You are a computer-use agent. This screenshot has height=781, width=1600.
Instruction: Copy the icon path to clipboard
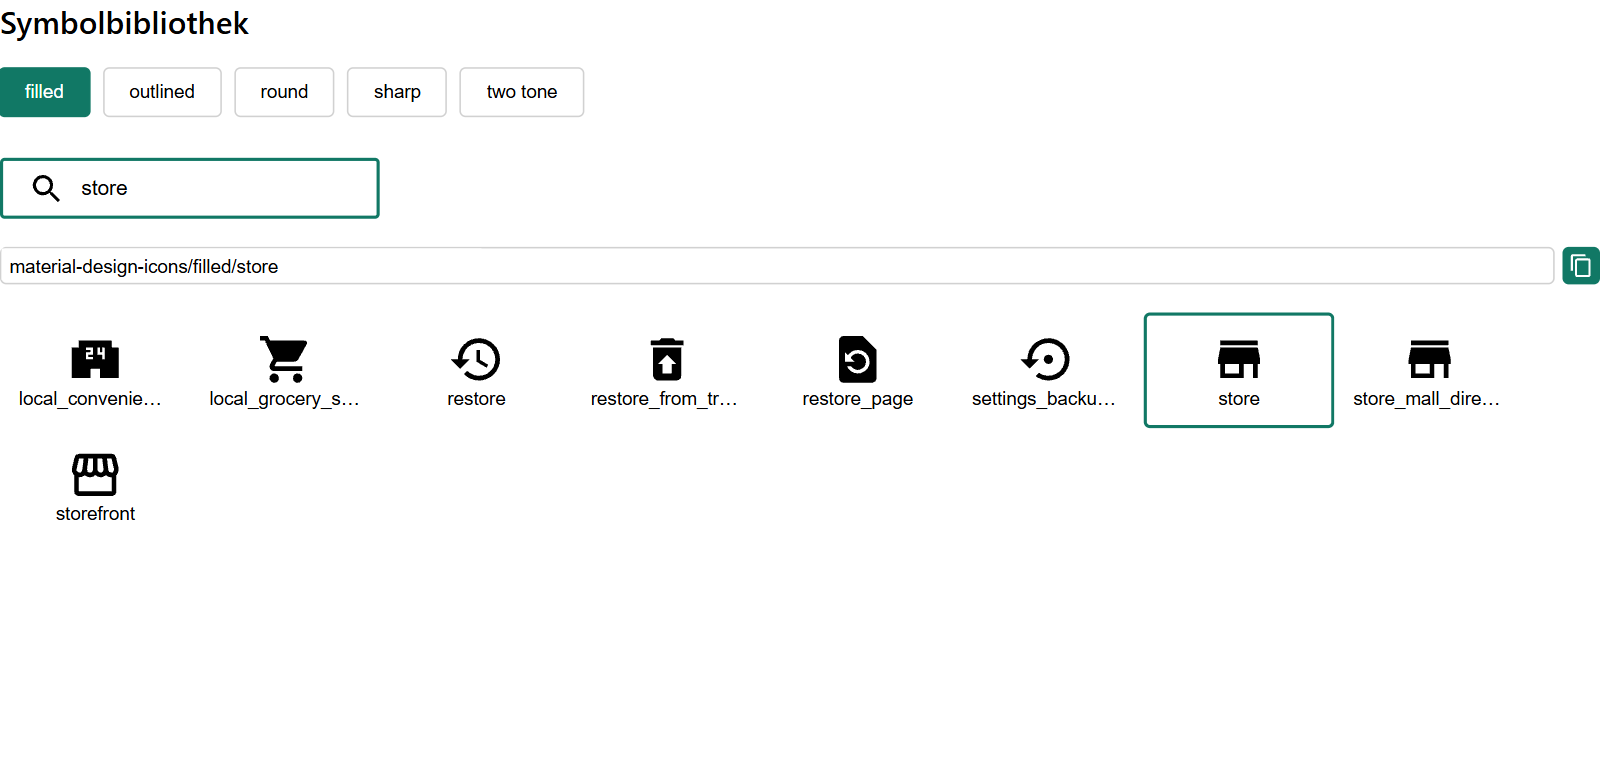point(1581,266)
